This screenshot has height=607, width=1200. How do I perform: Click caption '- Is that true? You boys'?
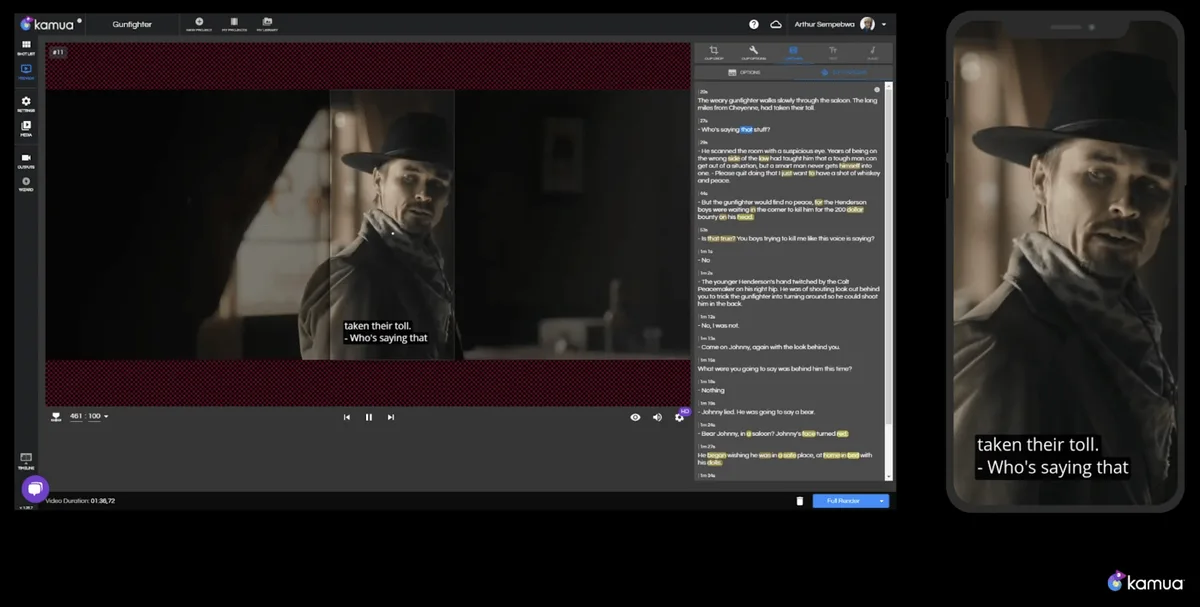coord(785,238)
